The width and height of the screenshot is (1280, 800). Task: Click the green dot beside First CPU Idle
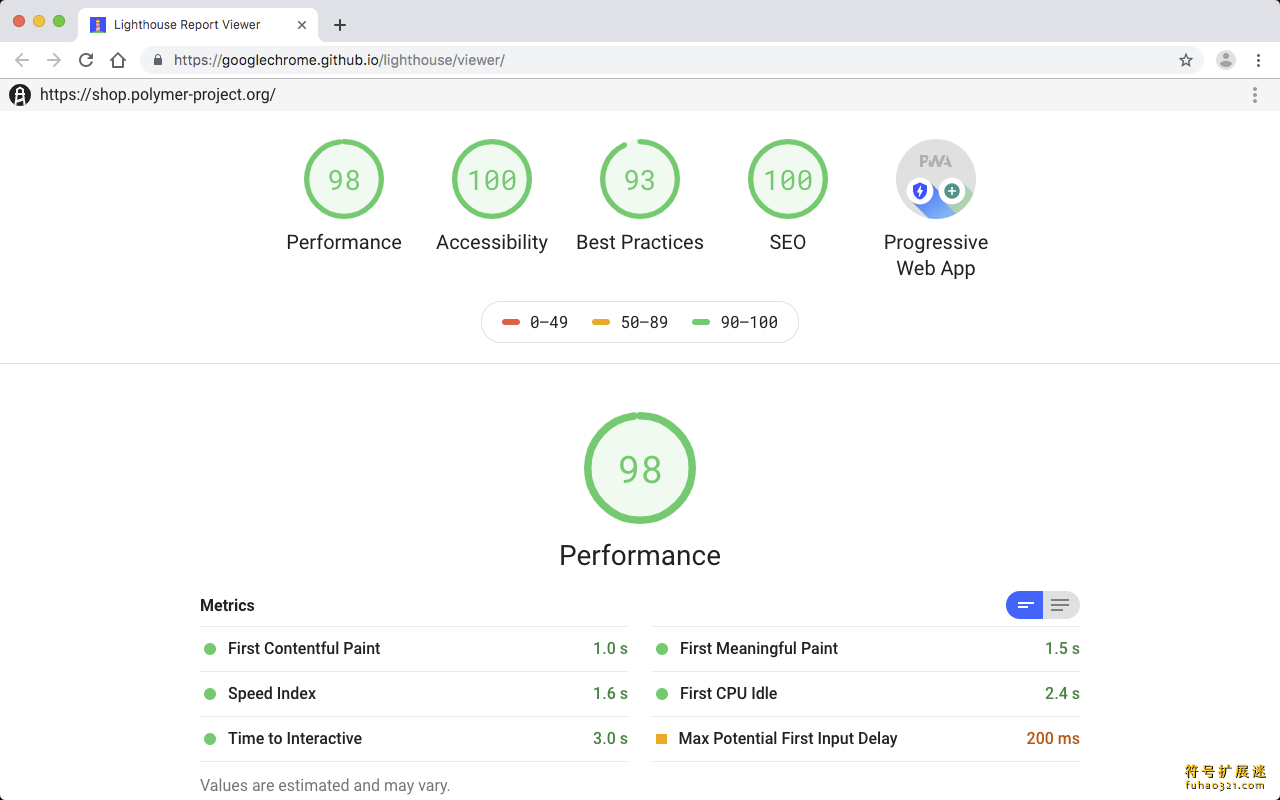point(662,694)
